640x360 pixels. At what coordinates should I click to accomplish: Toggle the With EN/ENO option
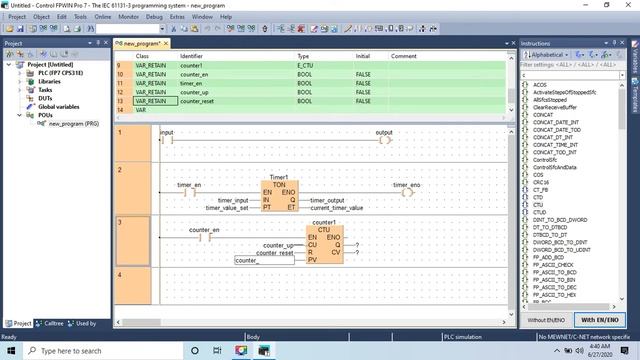tap(600, 320)
